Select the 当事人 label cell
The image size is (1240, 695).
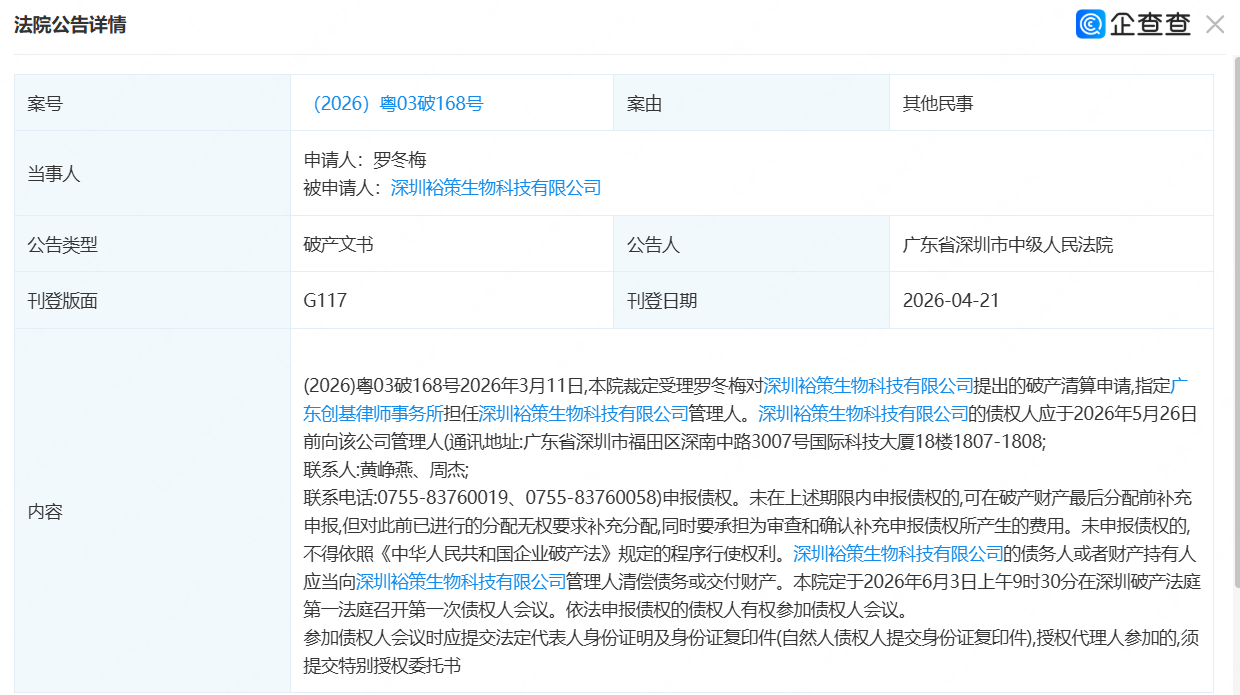(152, 173)
